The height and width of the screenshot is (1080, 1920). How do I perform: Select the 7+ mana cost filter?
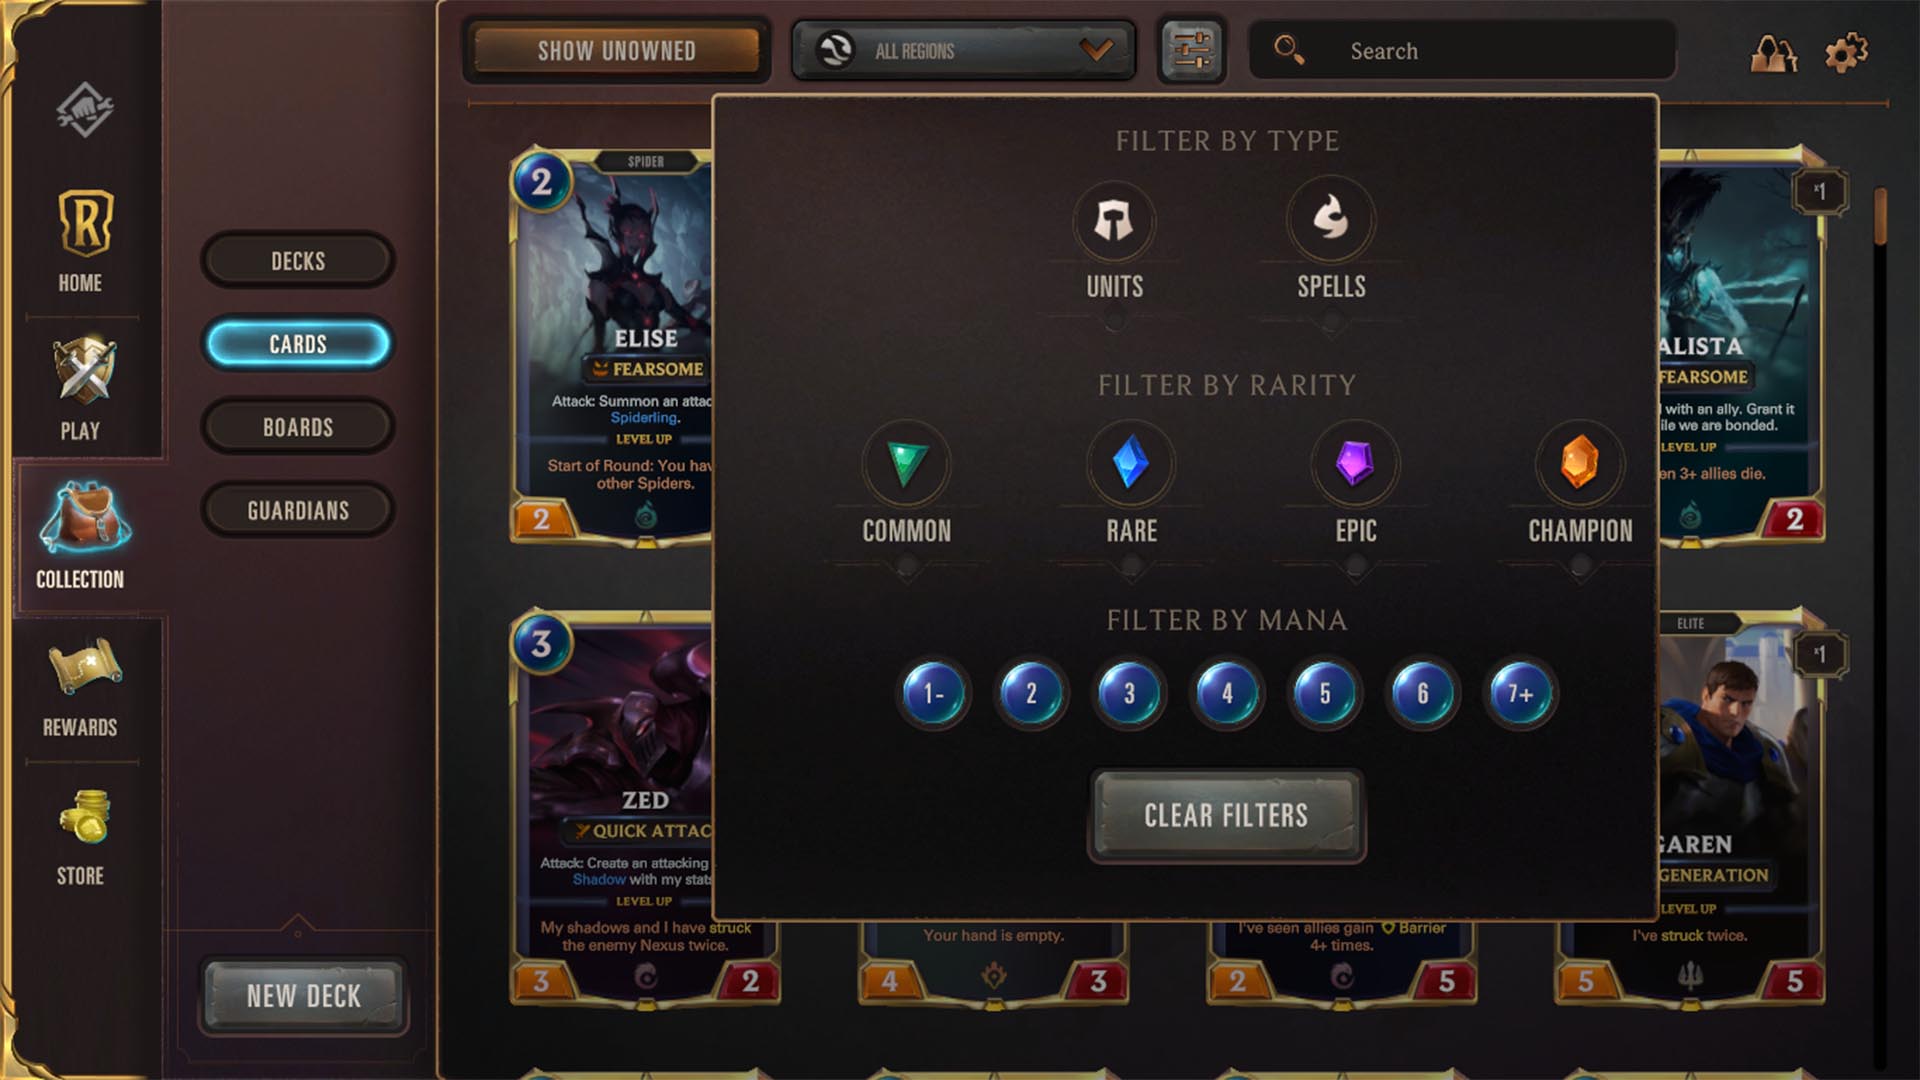coord(1520,693)
